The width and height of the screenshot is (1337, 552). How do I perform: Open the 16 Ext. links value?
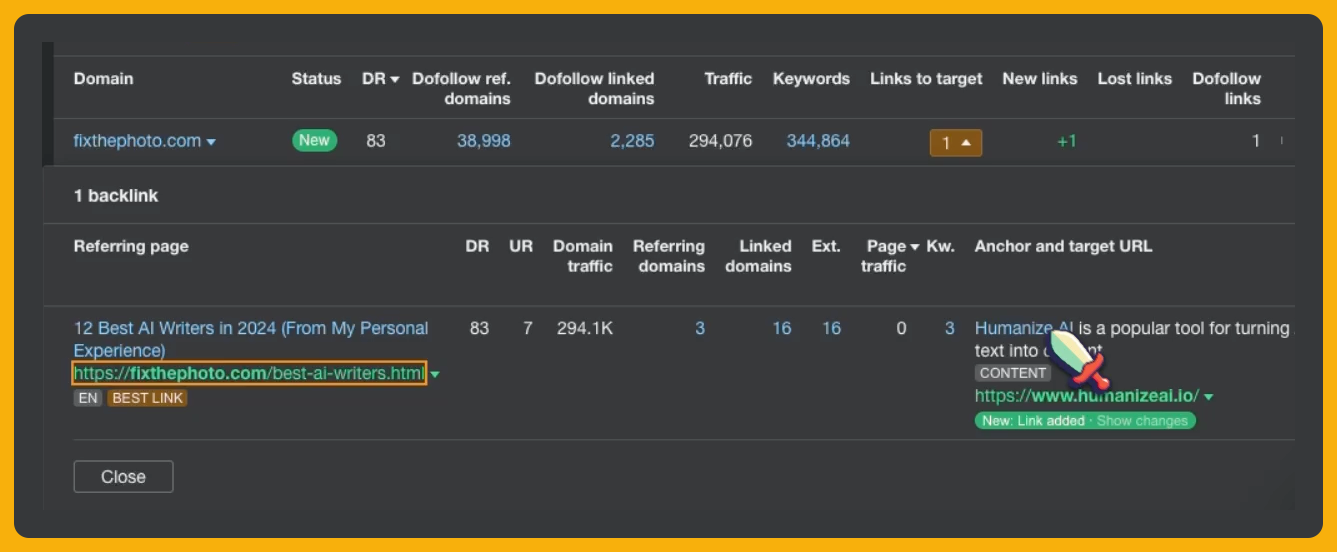pos(832,328)
